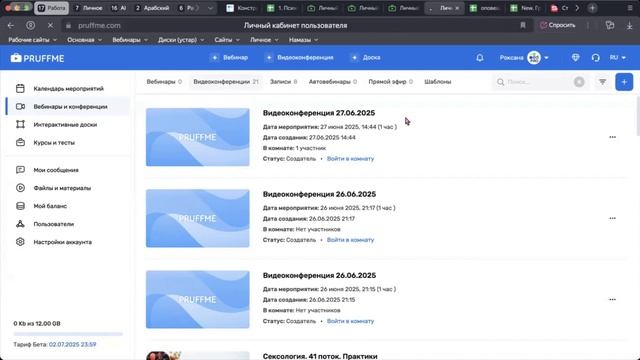Image resolution: width=640 pixels, height=360 pixels.
Task: Expand the Рабочие сайты bookmarks folder
Action: coord(33,40)
